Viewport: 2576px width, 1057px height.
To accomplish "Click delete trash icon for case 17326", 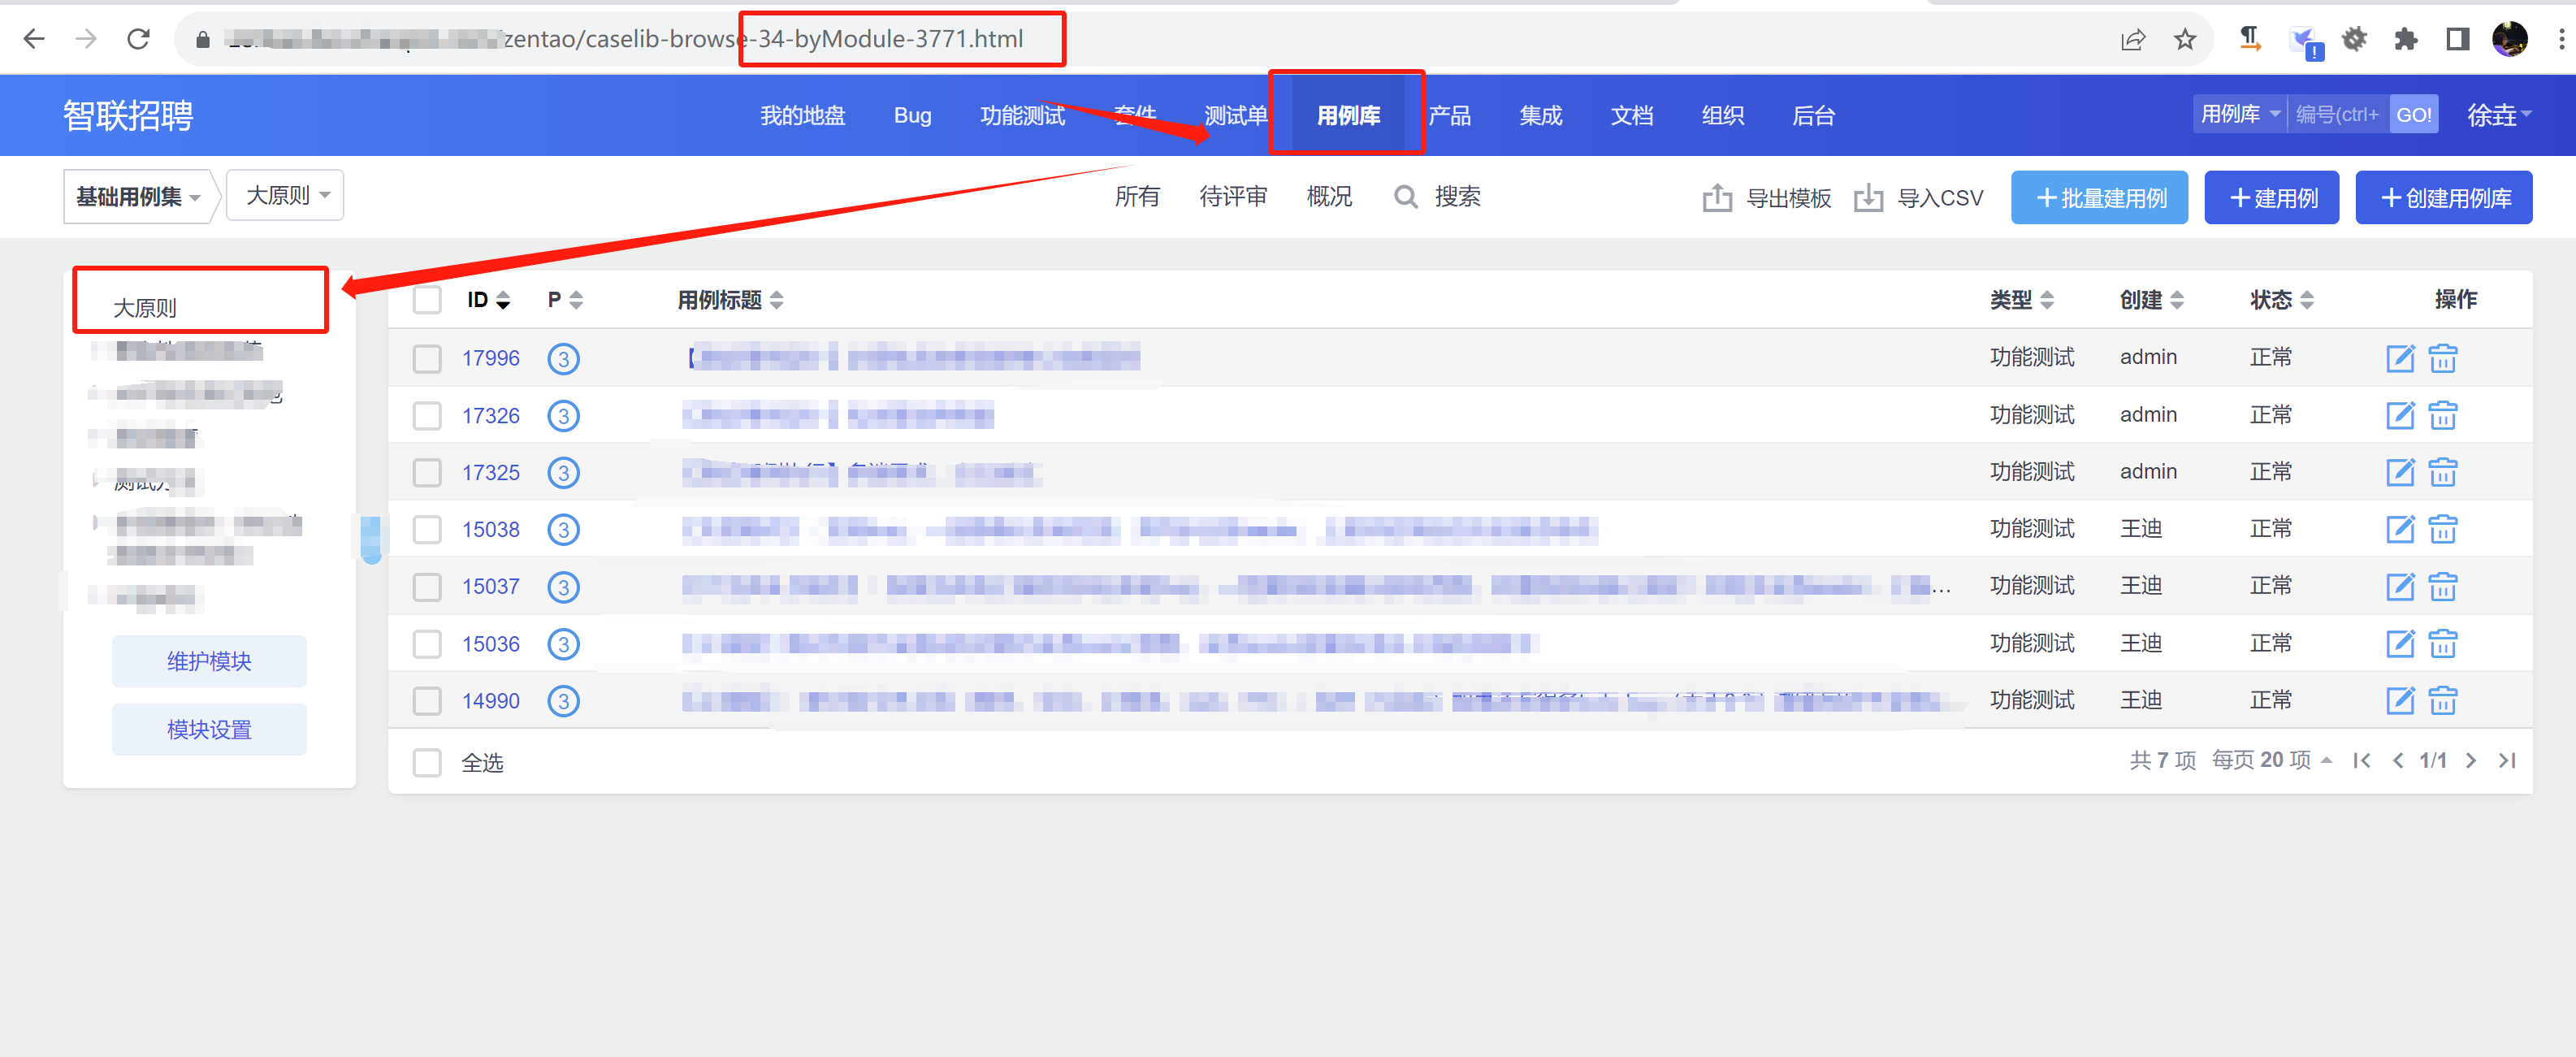I will (x=2442, y=415).
